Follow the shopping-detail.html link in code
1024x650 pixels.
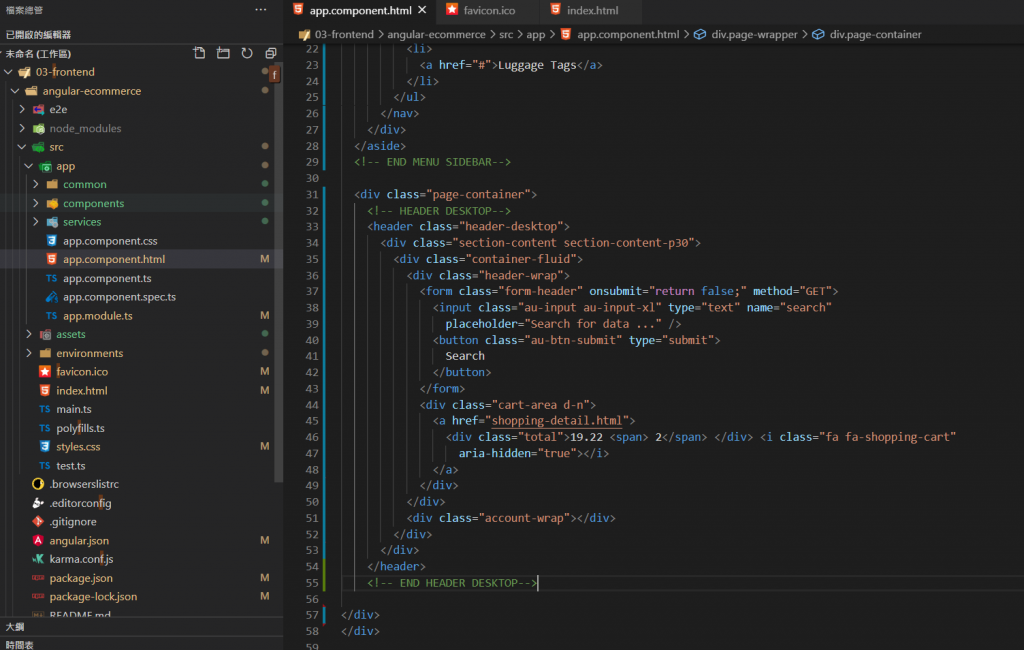[556, 421]
